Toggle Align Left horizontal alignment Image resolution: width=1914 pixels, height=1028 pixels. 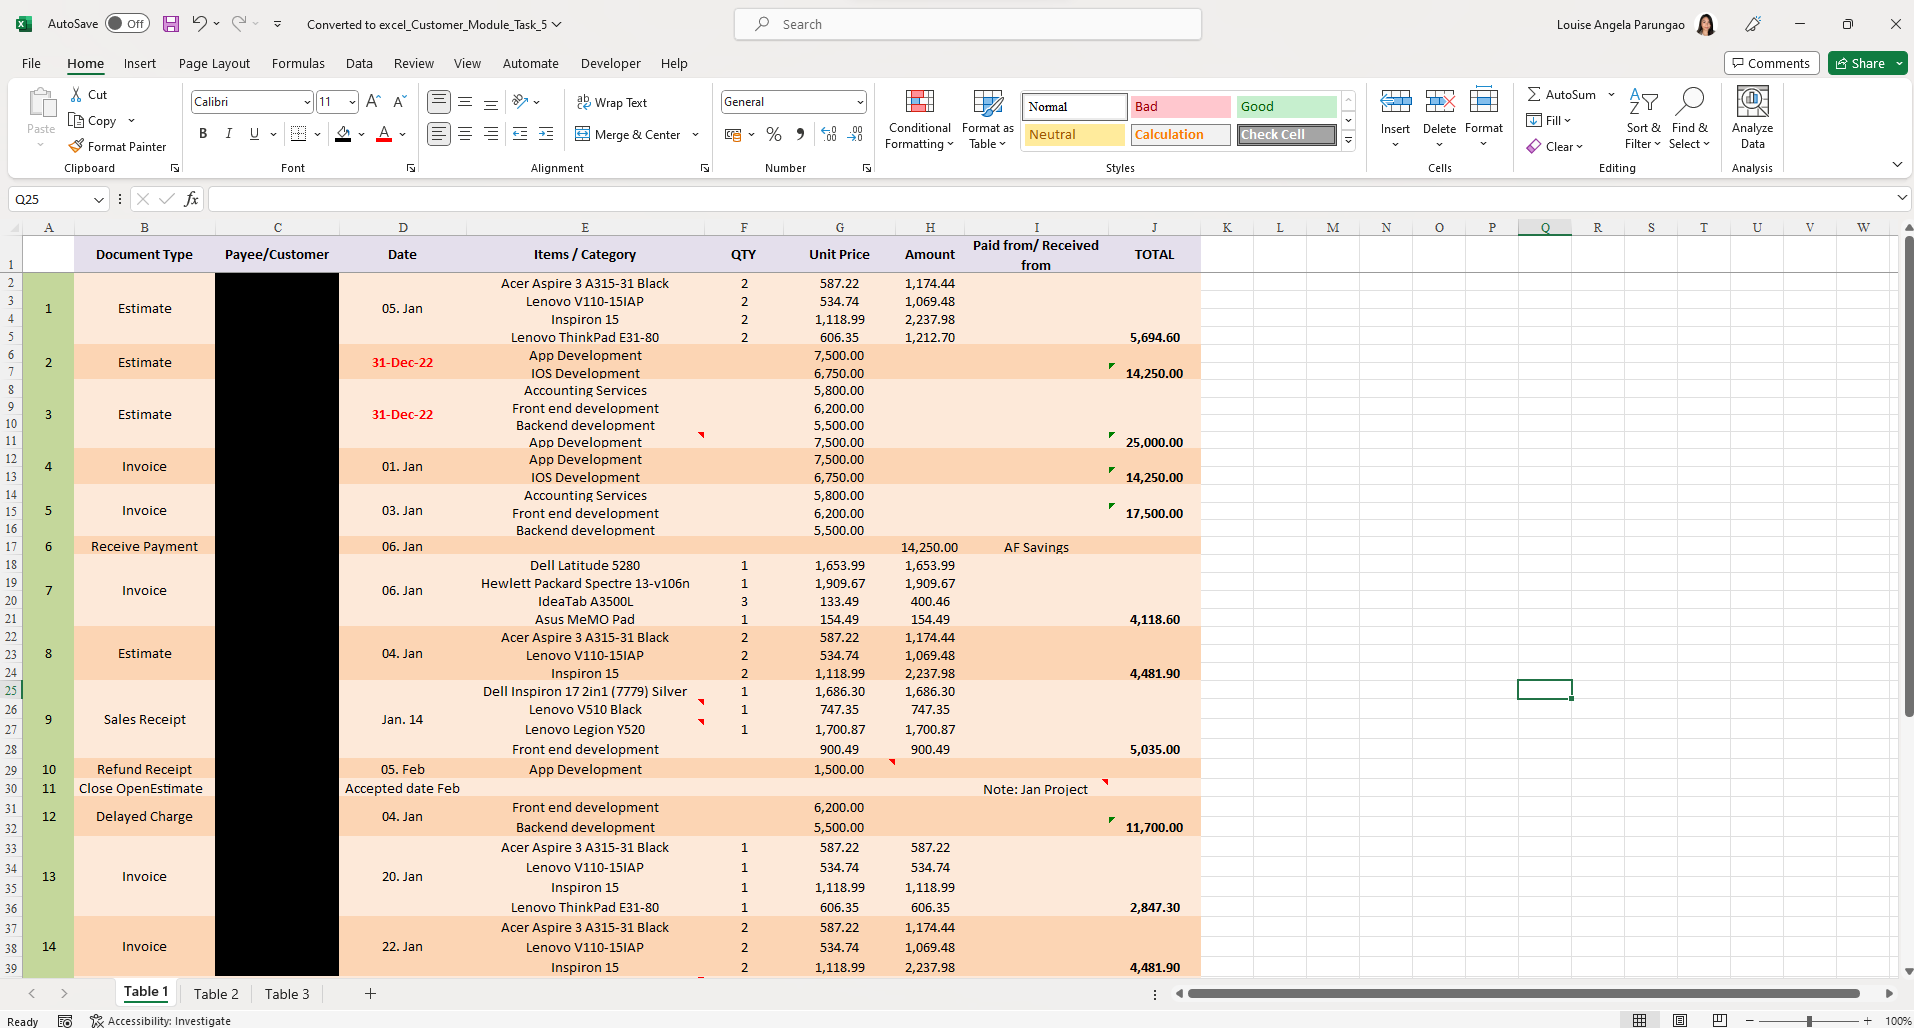click(439, 134)
